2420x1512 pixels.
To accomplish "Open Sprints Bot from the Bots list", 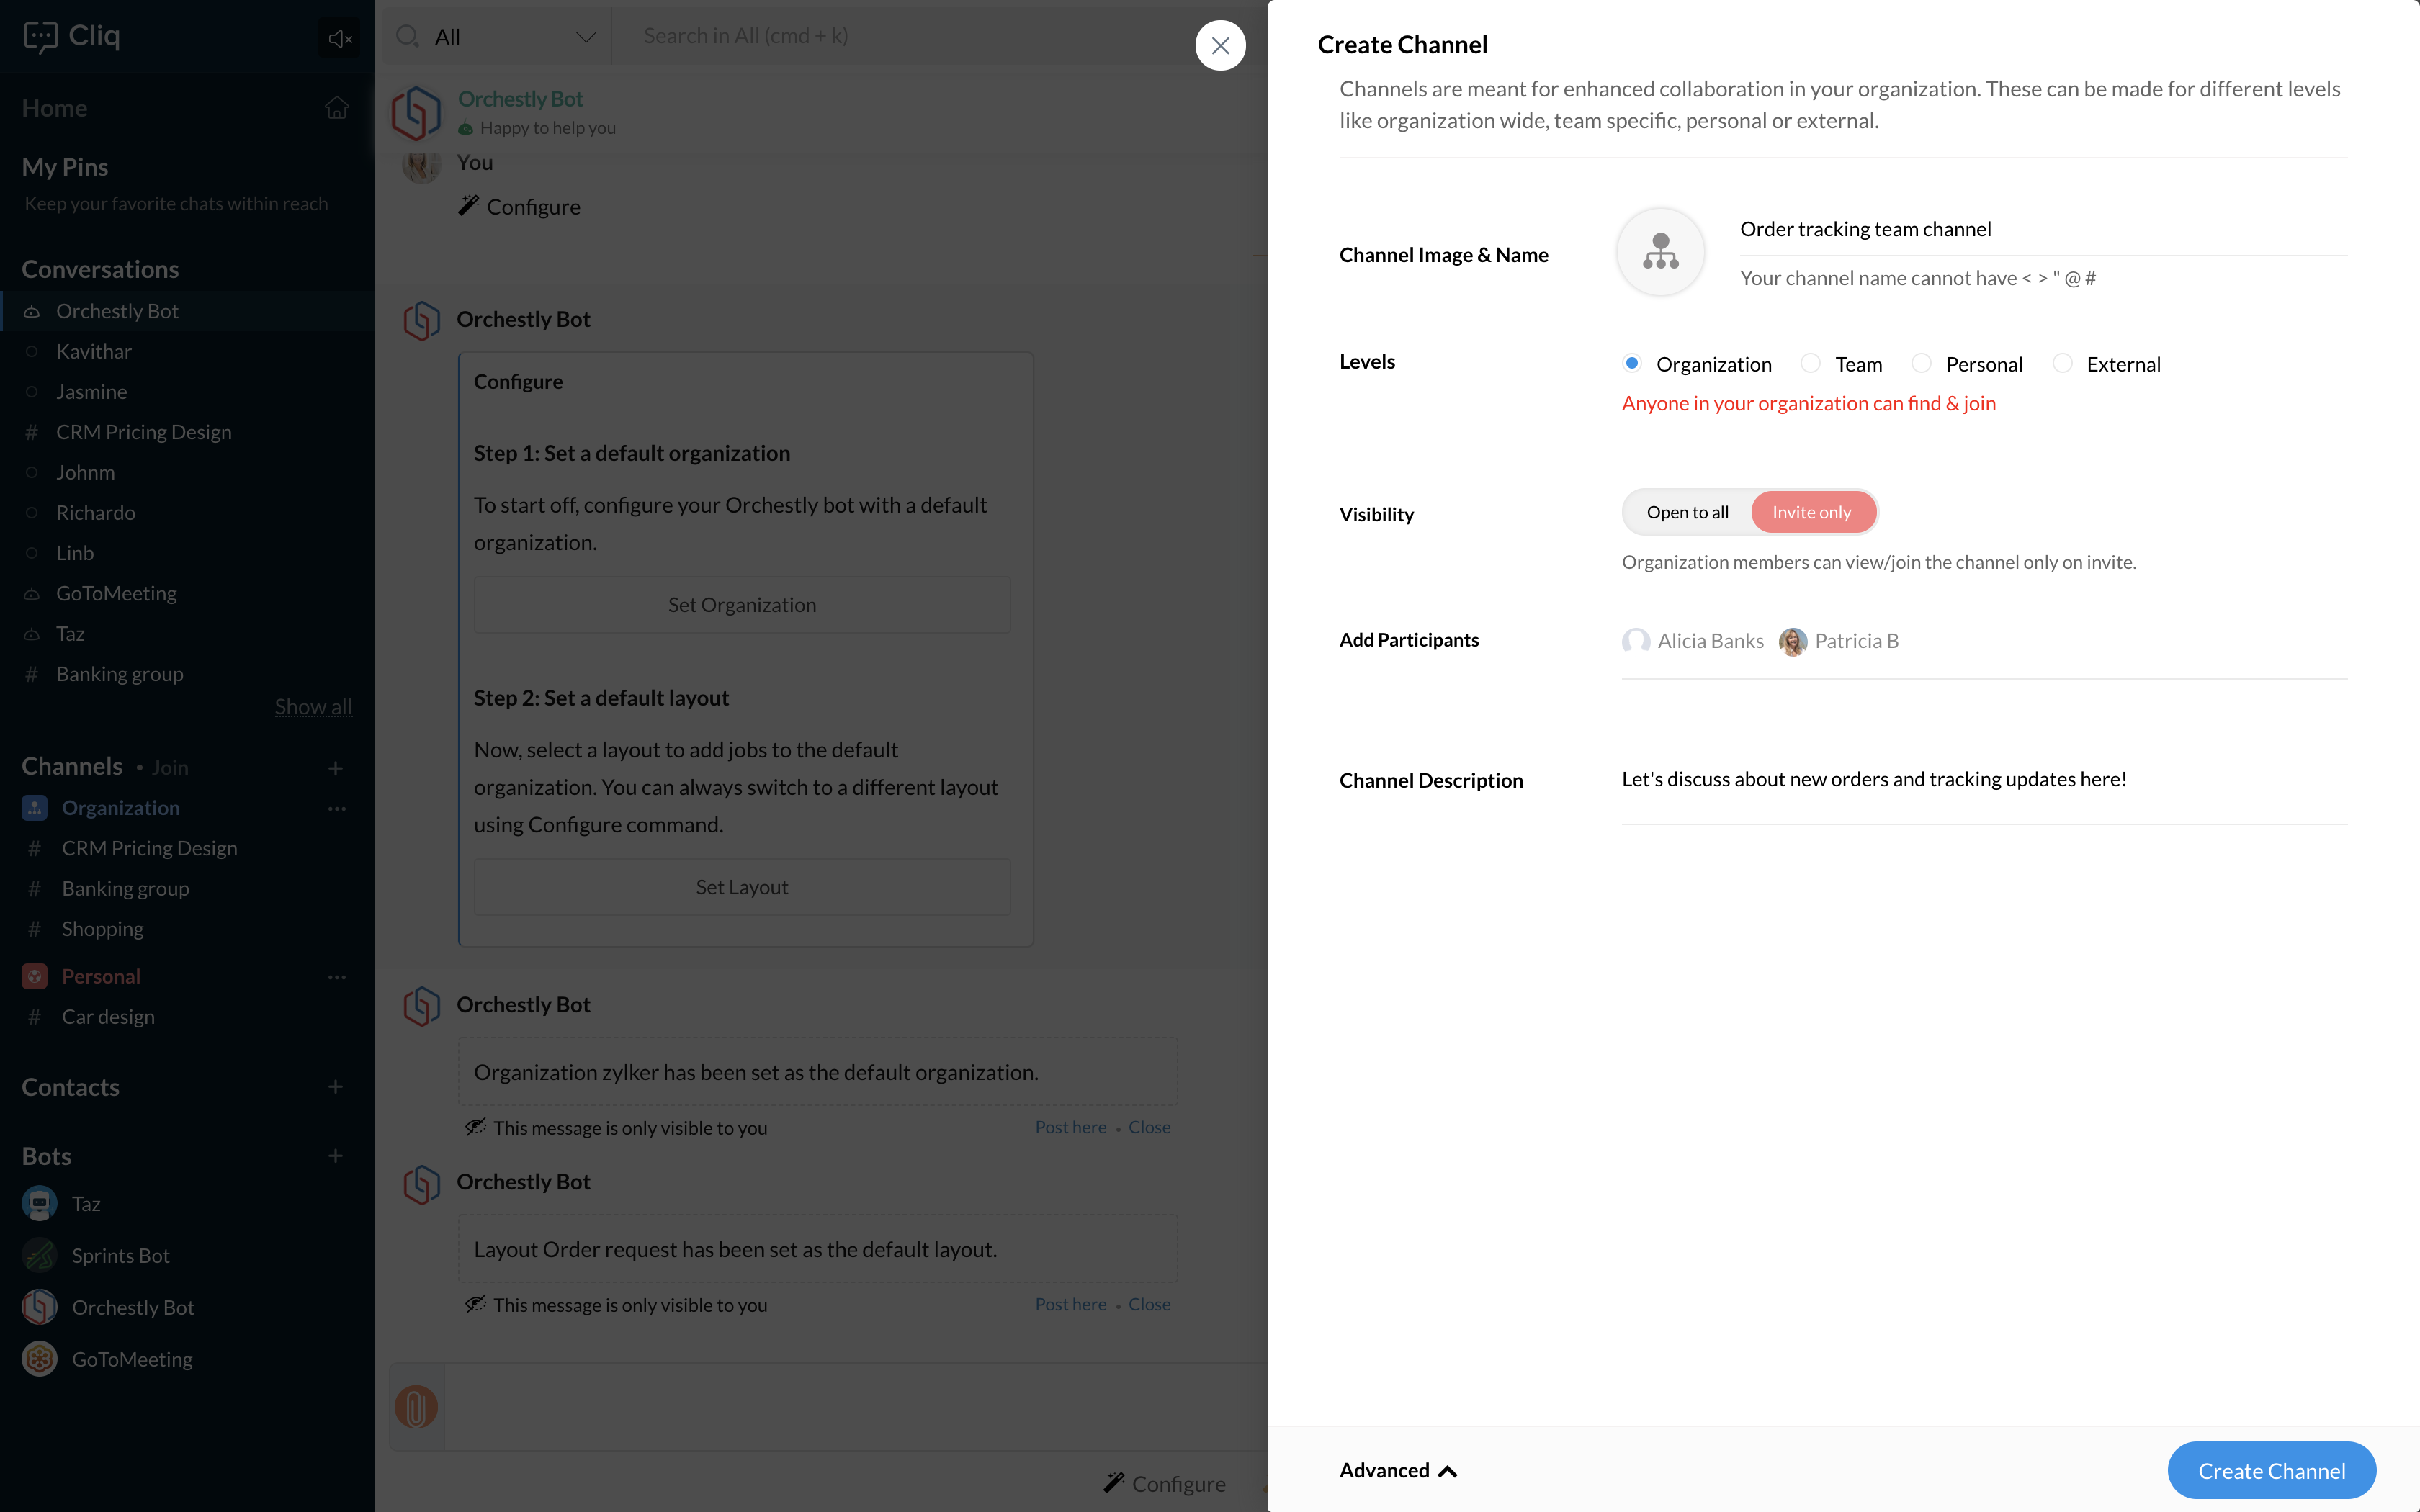I will pyautogui.click(x=120, y=1255).
